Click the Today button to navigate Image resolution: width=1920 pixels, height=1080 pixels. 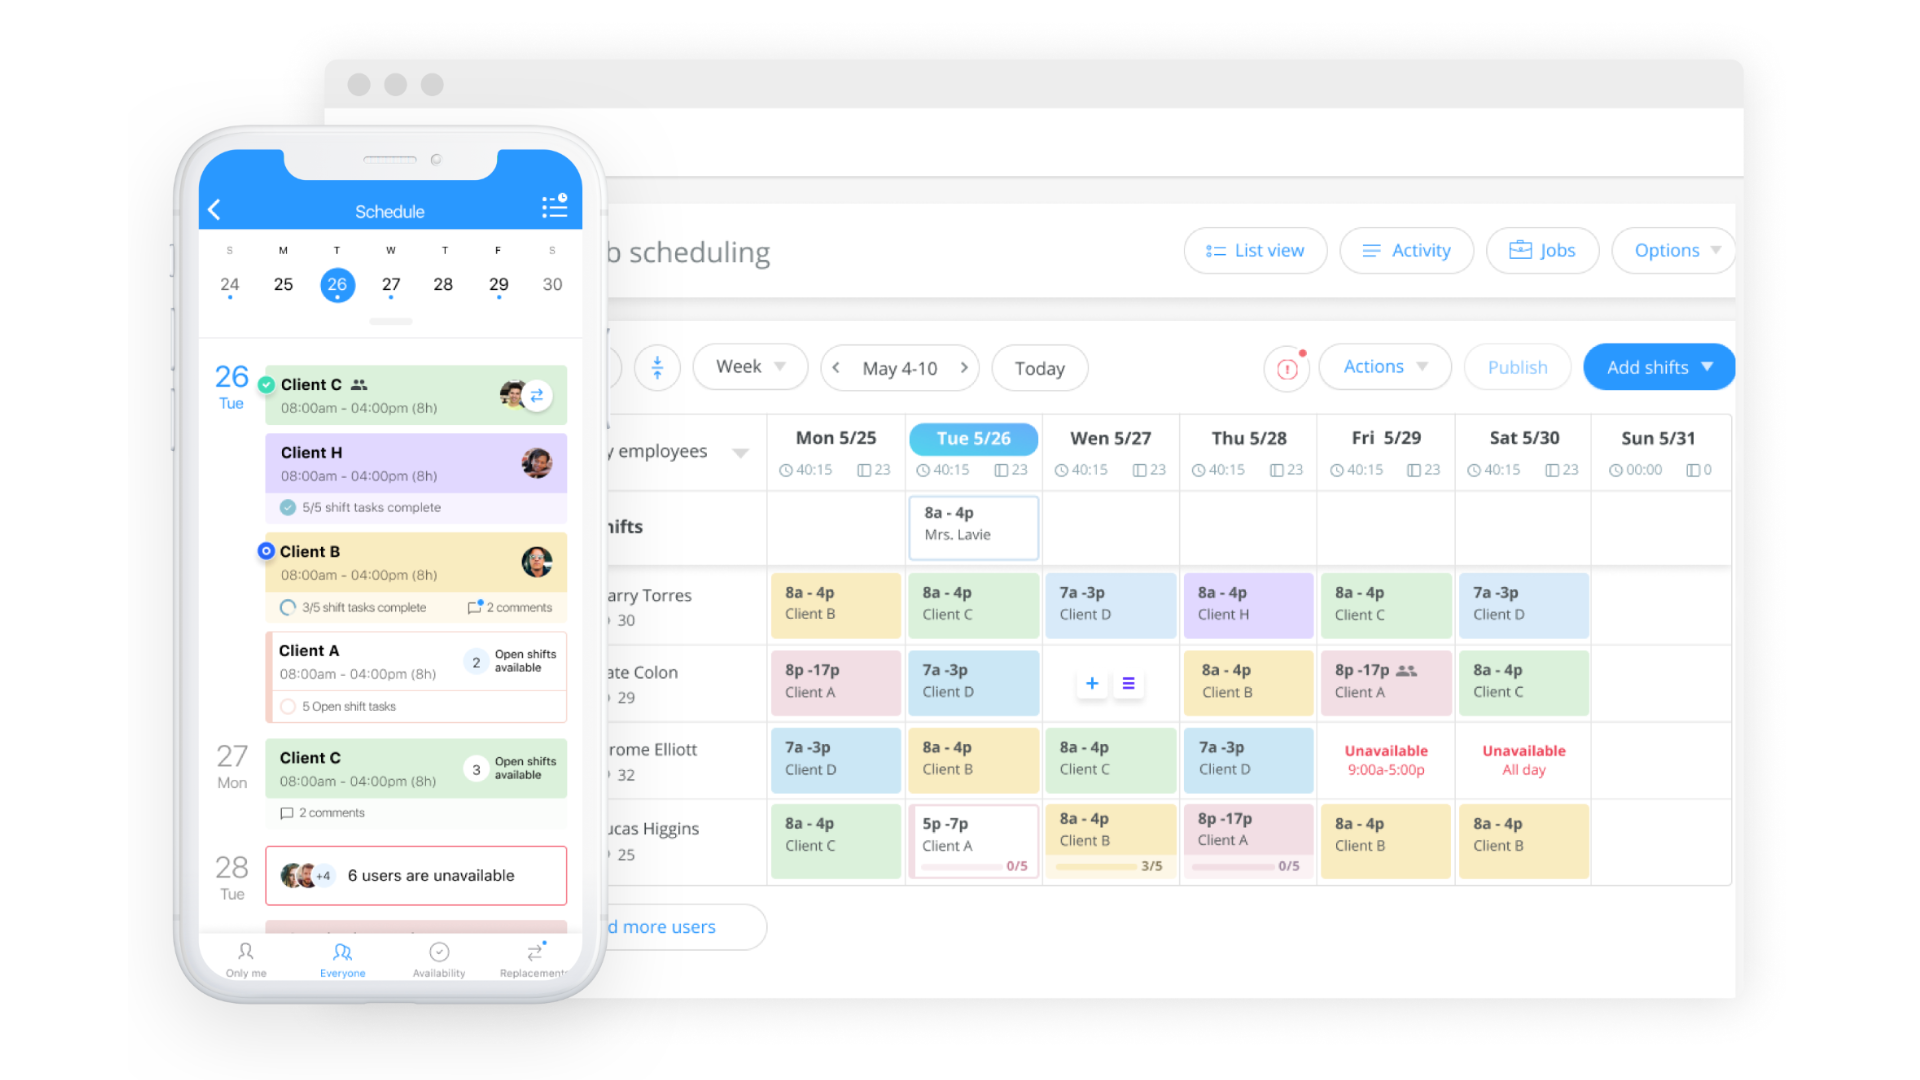(1039, 367)
